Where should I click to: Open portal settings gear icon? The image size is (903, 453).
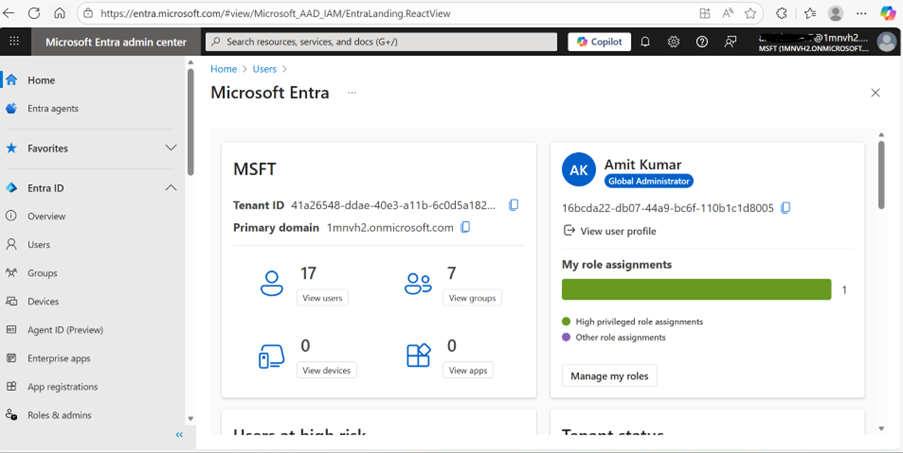coord(673,41)
